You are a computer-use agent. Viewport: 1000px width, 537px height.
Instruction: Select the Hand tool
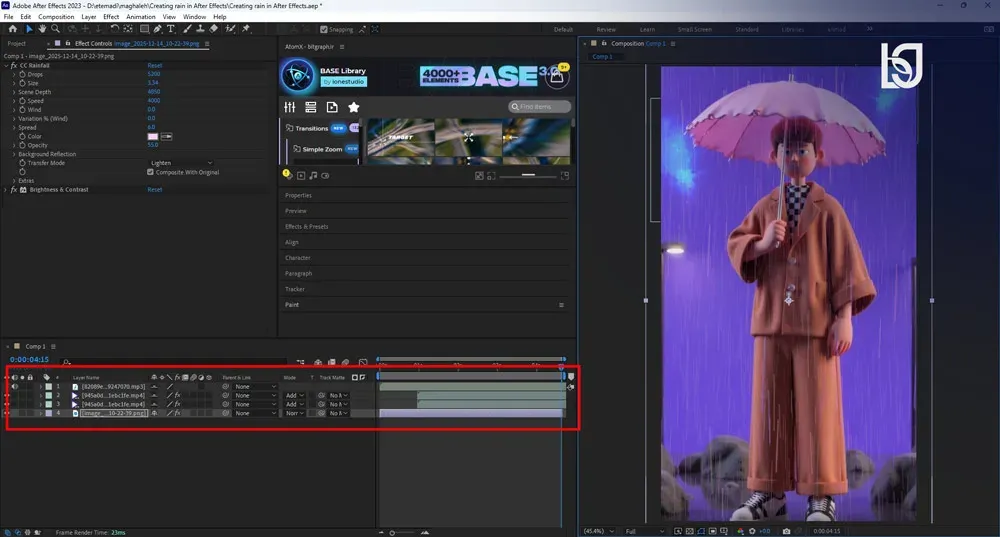[42, 29]
